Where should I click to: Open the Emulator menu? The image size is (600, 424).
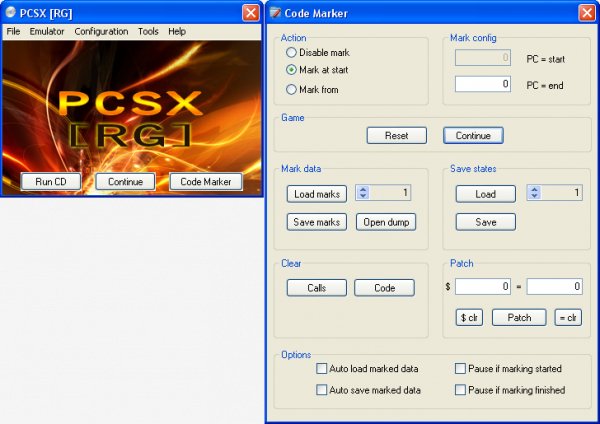(47, 31)
